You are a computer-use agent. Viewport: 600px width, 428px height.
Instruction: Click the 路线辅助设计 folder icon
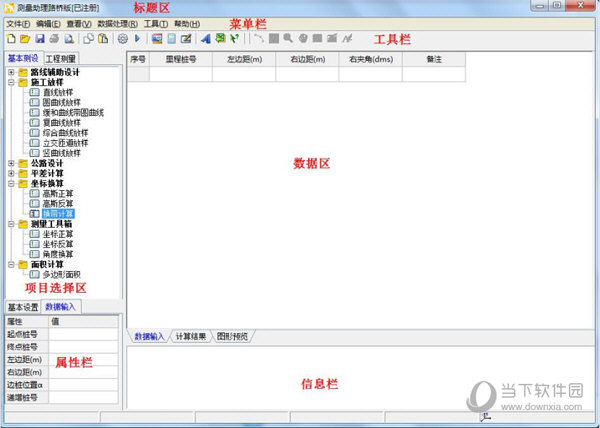[x=23, y=72]
